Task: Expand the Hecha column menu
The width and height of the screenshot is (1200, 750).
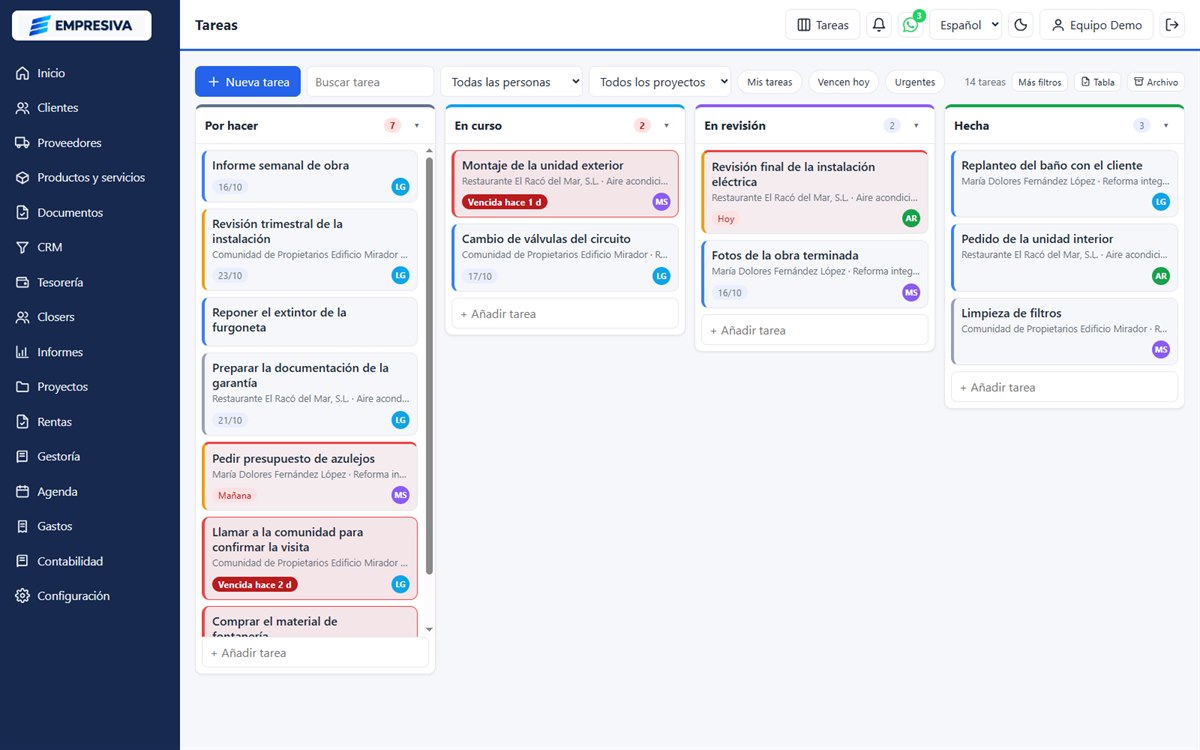Action: pos(1166,126)
